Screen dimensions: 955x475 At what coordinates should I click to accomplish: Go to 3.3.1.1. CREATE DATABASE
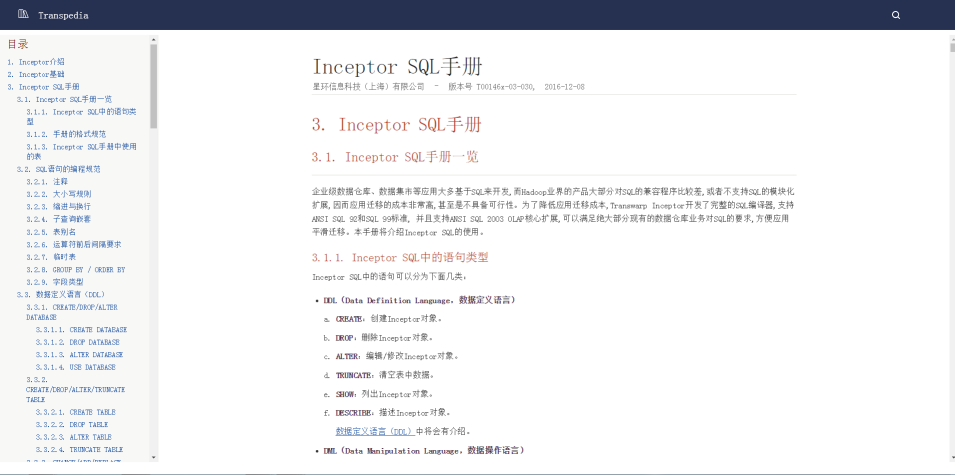tap(82, 330)
